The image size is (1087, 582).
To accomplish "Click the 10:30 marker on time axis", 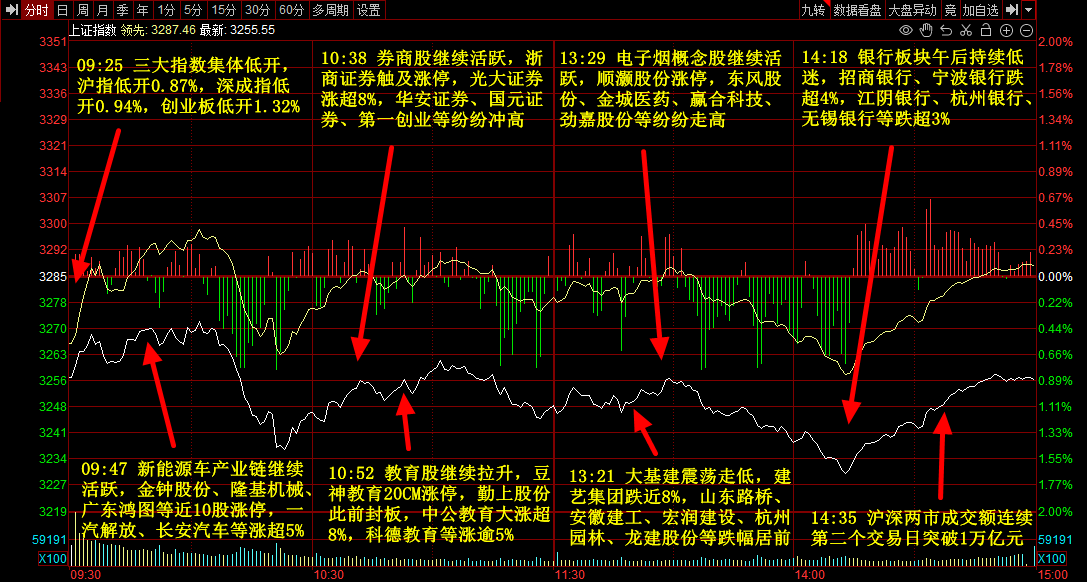I will 329,576.
